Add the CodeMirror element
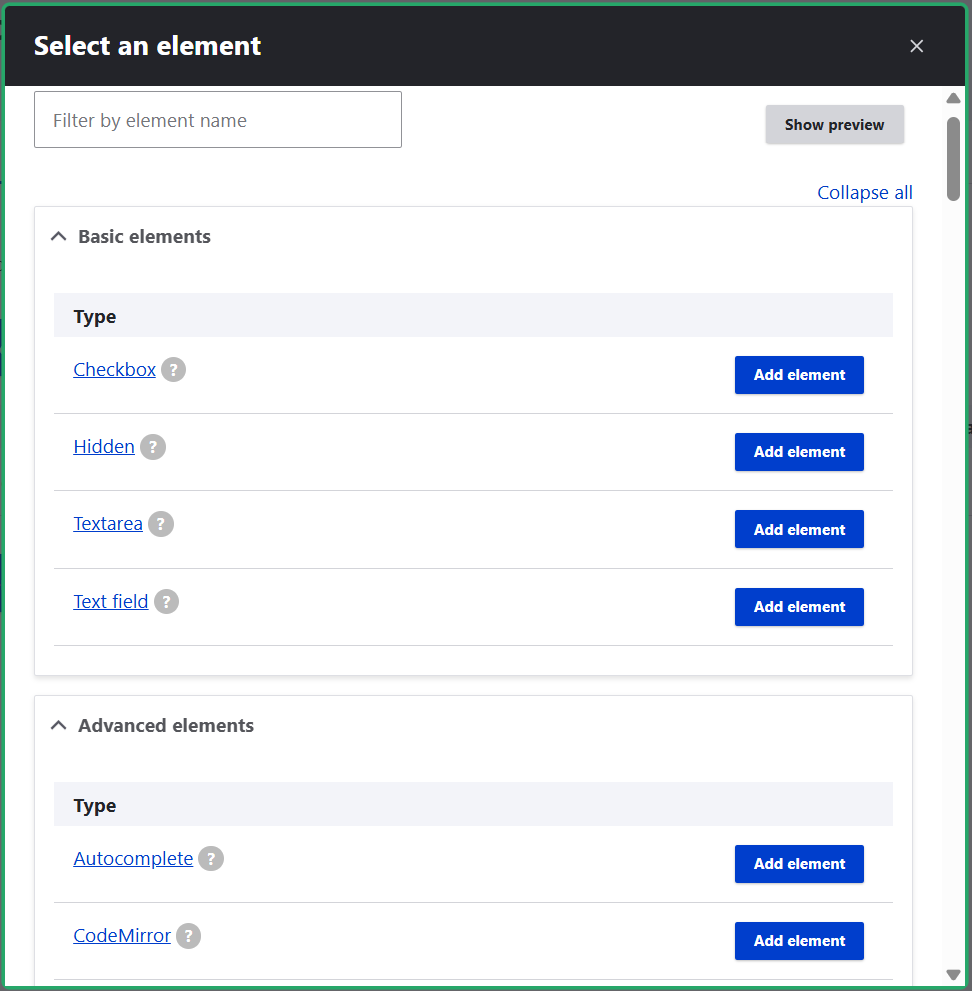The width and height of the screenshot is (972, 991). click(x=799, y=941)
